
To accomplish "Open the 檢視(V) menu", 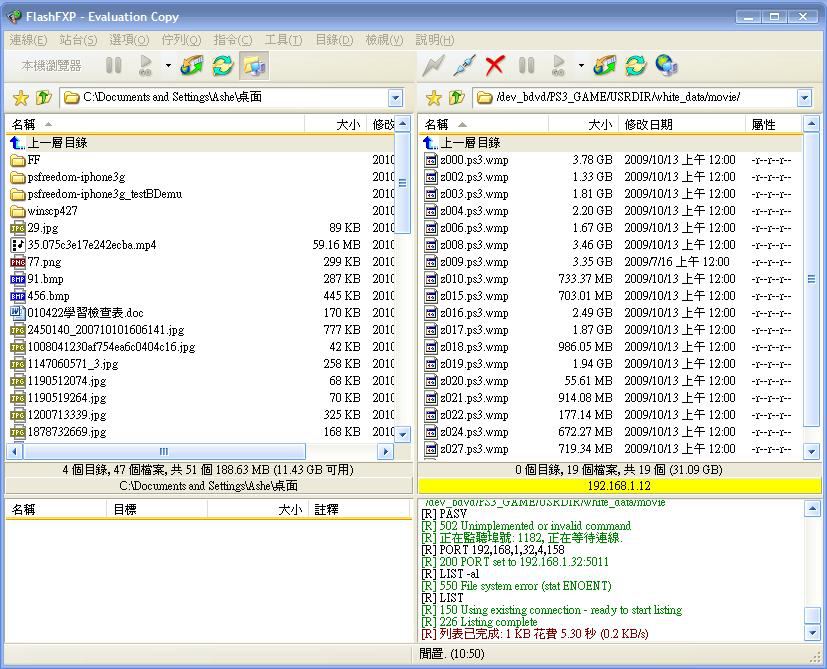I will (384, 40).
